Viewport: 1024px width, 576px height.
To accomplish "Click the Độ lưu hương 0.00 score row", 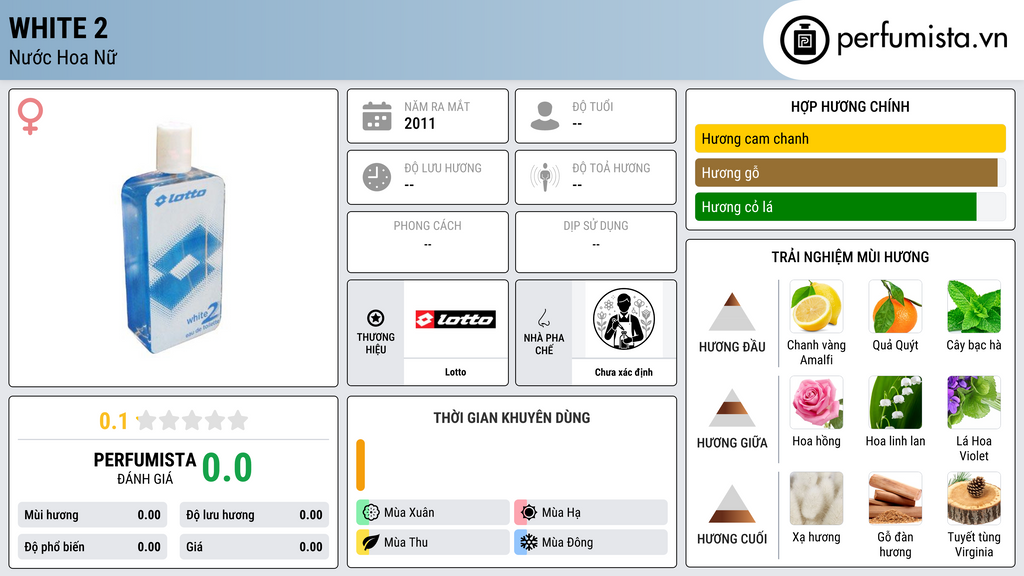I will (x=254, y=515).
